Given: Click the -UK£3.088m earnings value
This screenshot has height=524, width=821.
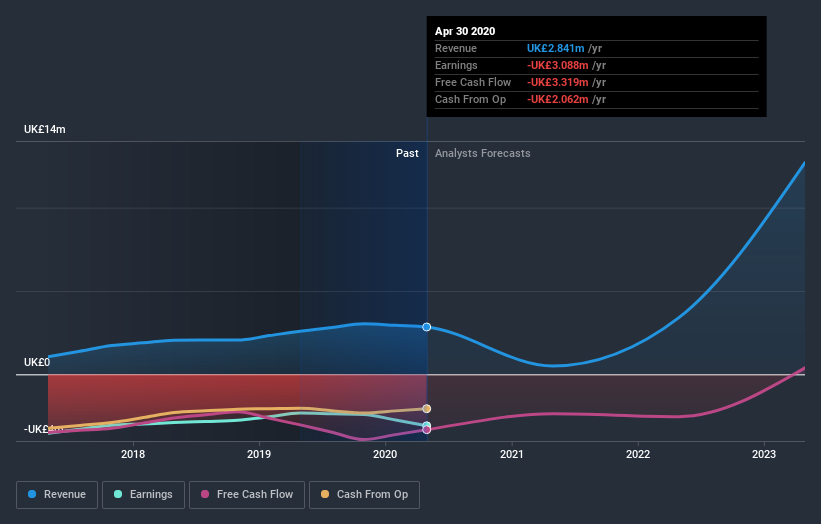Looking at the screenshot, I should click(x=558, y=65).
